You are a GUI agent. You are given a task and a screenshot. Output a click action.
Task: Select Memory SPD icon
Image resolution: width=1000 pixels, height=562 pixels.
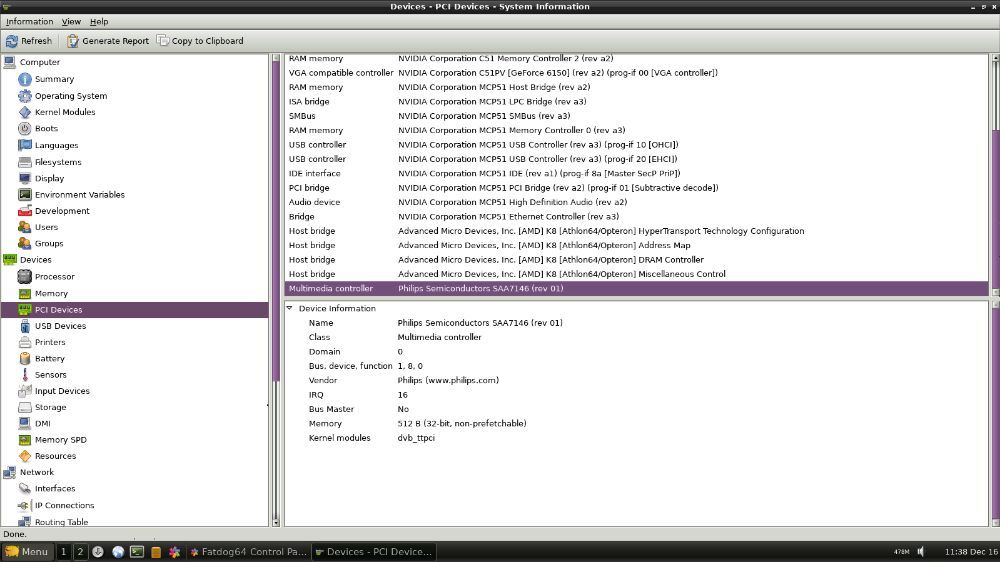coord(25,440)
